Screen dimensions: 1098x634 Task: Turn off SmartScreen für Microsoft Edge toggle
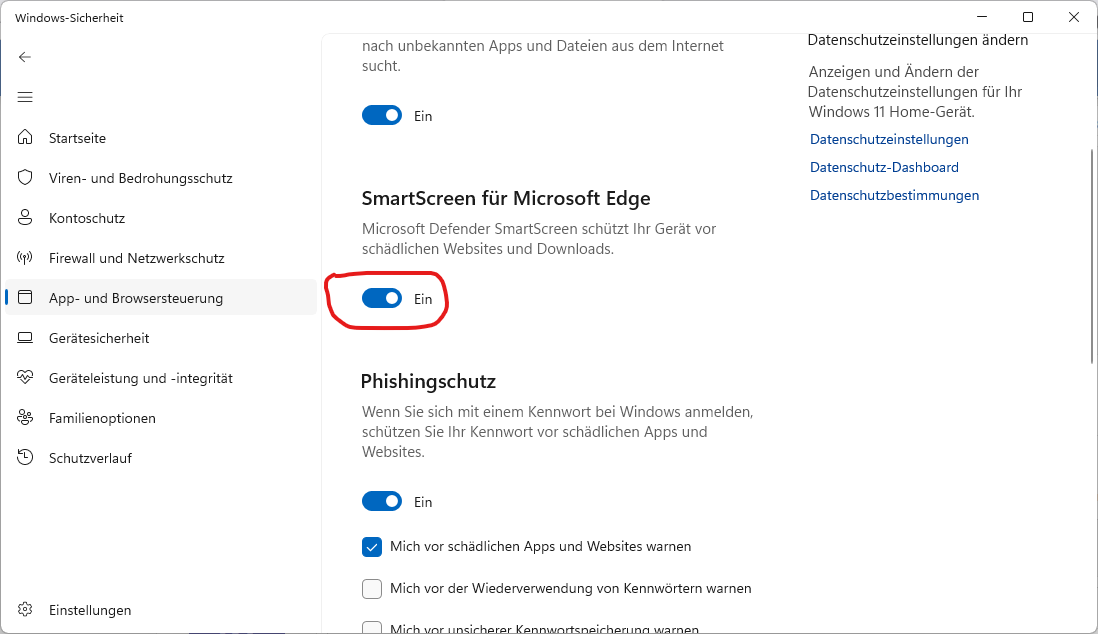382,298
